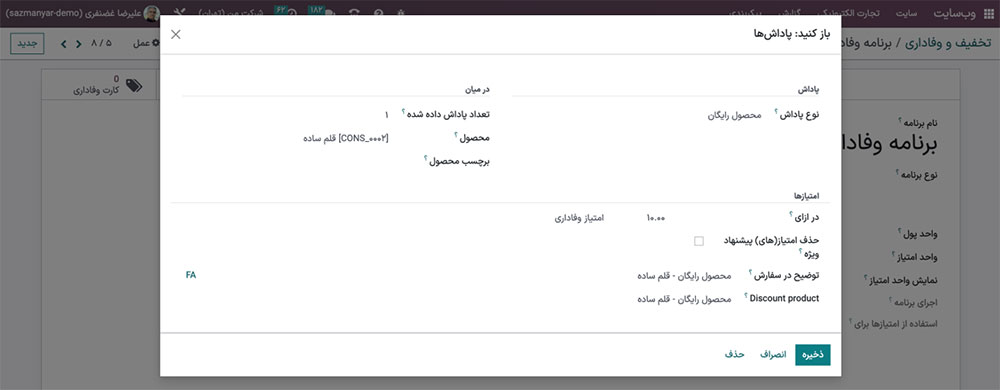The image size is (1000, 390).
Task: Open تجارت الکترونیک menu
Action: [x=848, y=13]
